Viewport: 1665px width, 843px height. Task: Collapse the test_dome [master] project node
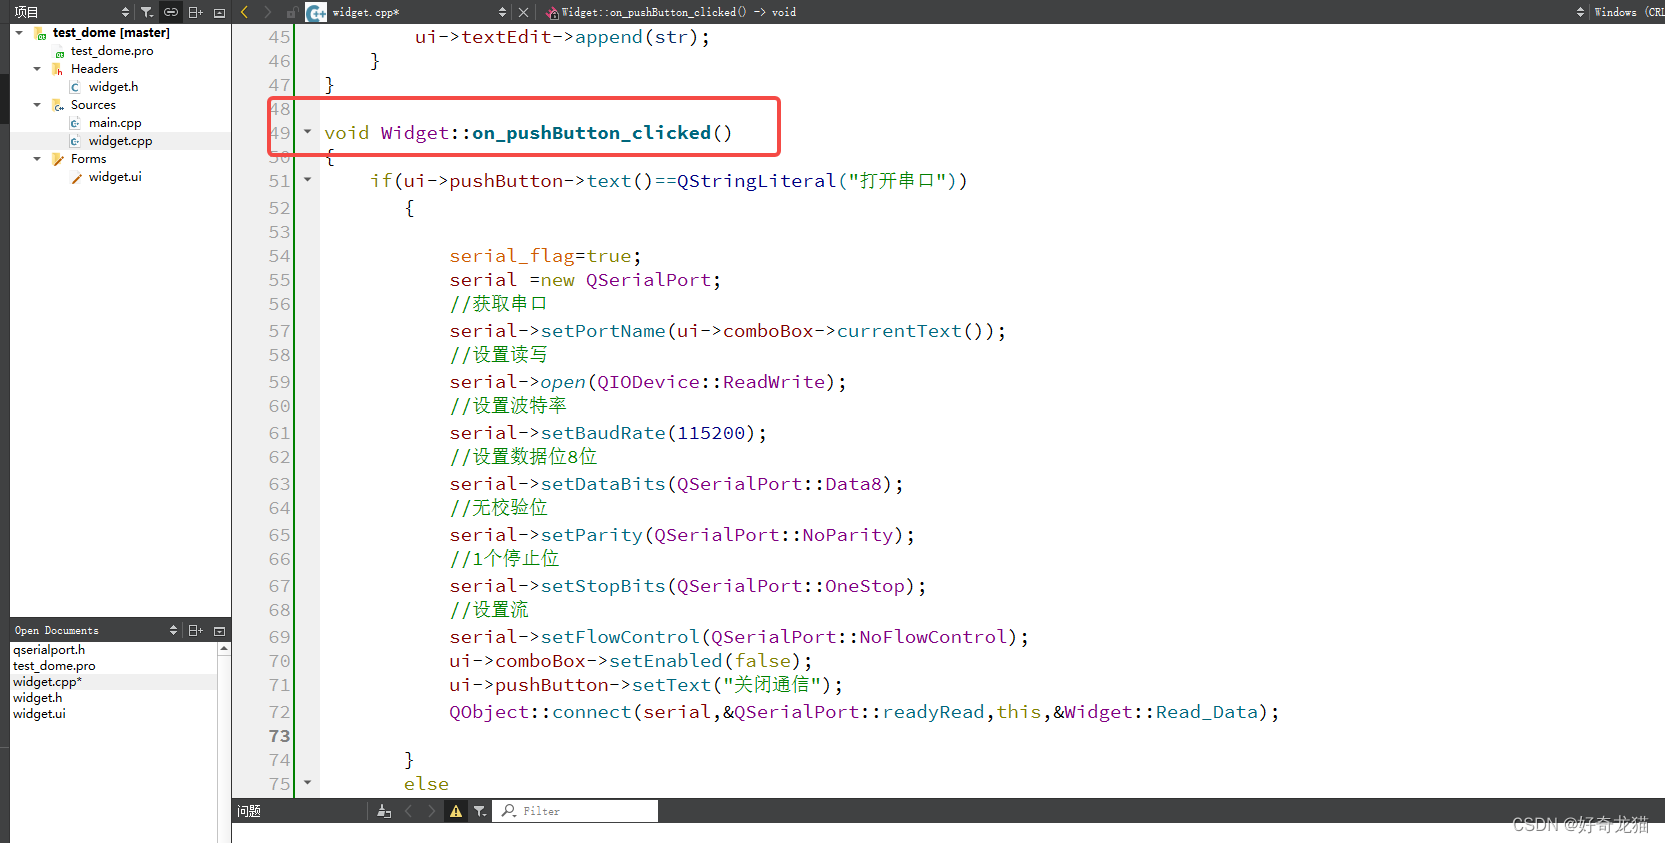tap(19, 33)
